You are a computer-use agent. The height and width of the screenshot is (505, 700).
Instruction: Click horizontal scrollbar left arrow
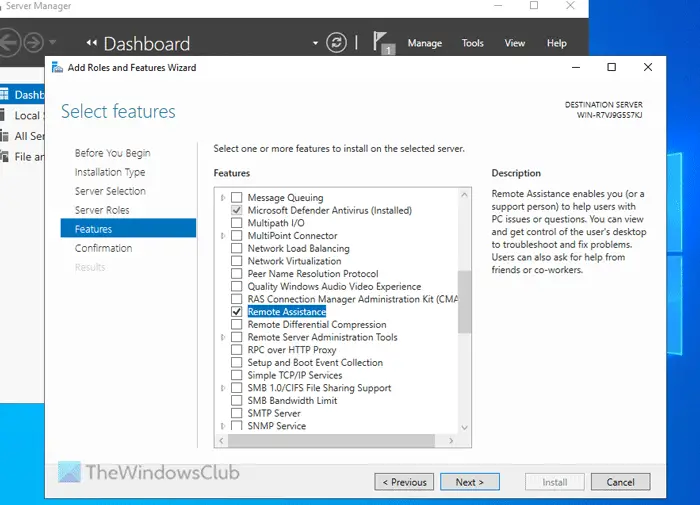(x=221, y=441)
